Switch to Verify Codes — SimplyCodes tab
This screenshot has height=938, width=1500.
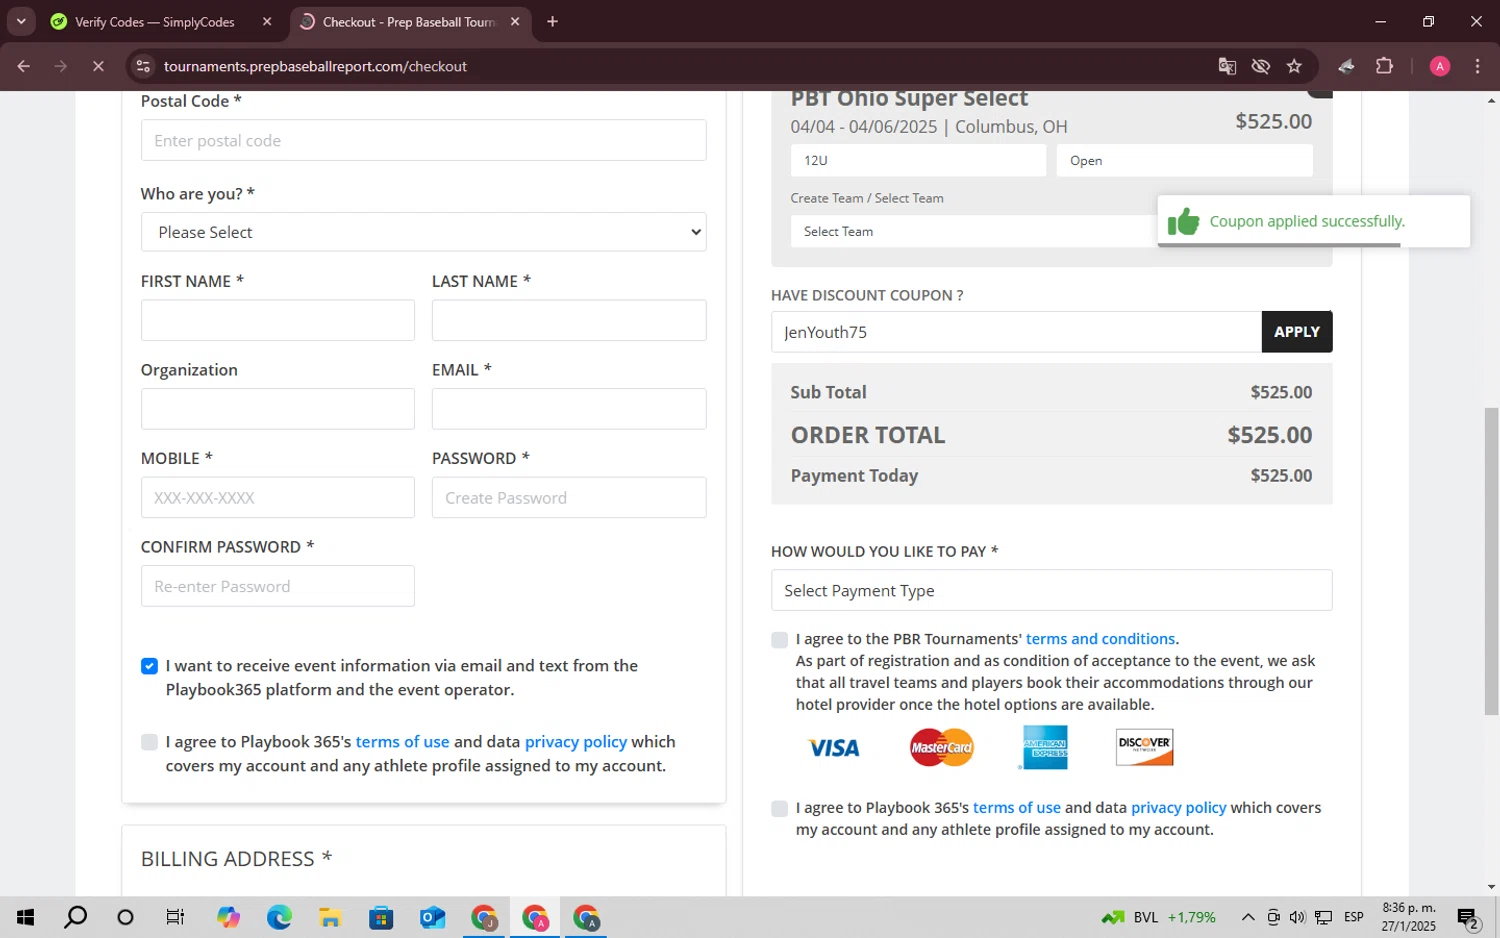click(x=155, y=22)
